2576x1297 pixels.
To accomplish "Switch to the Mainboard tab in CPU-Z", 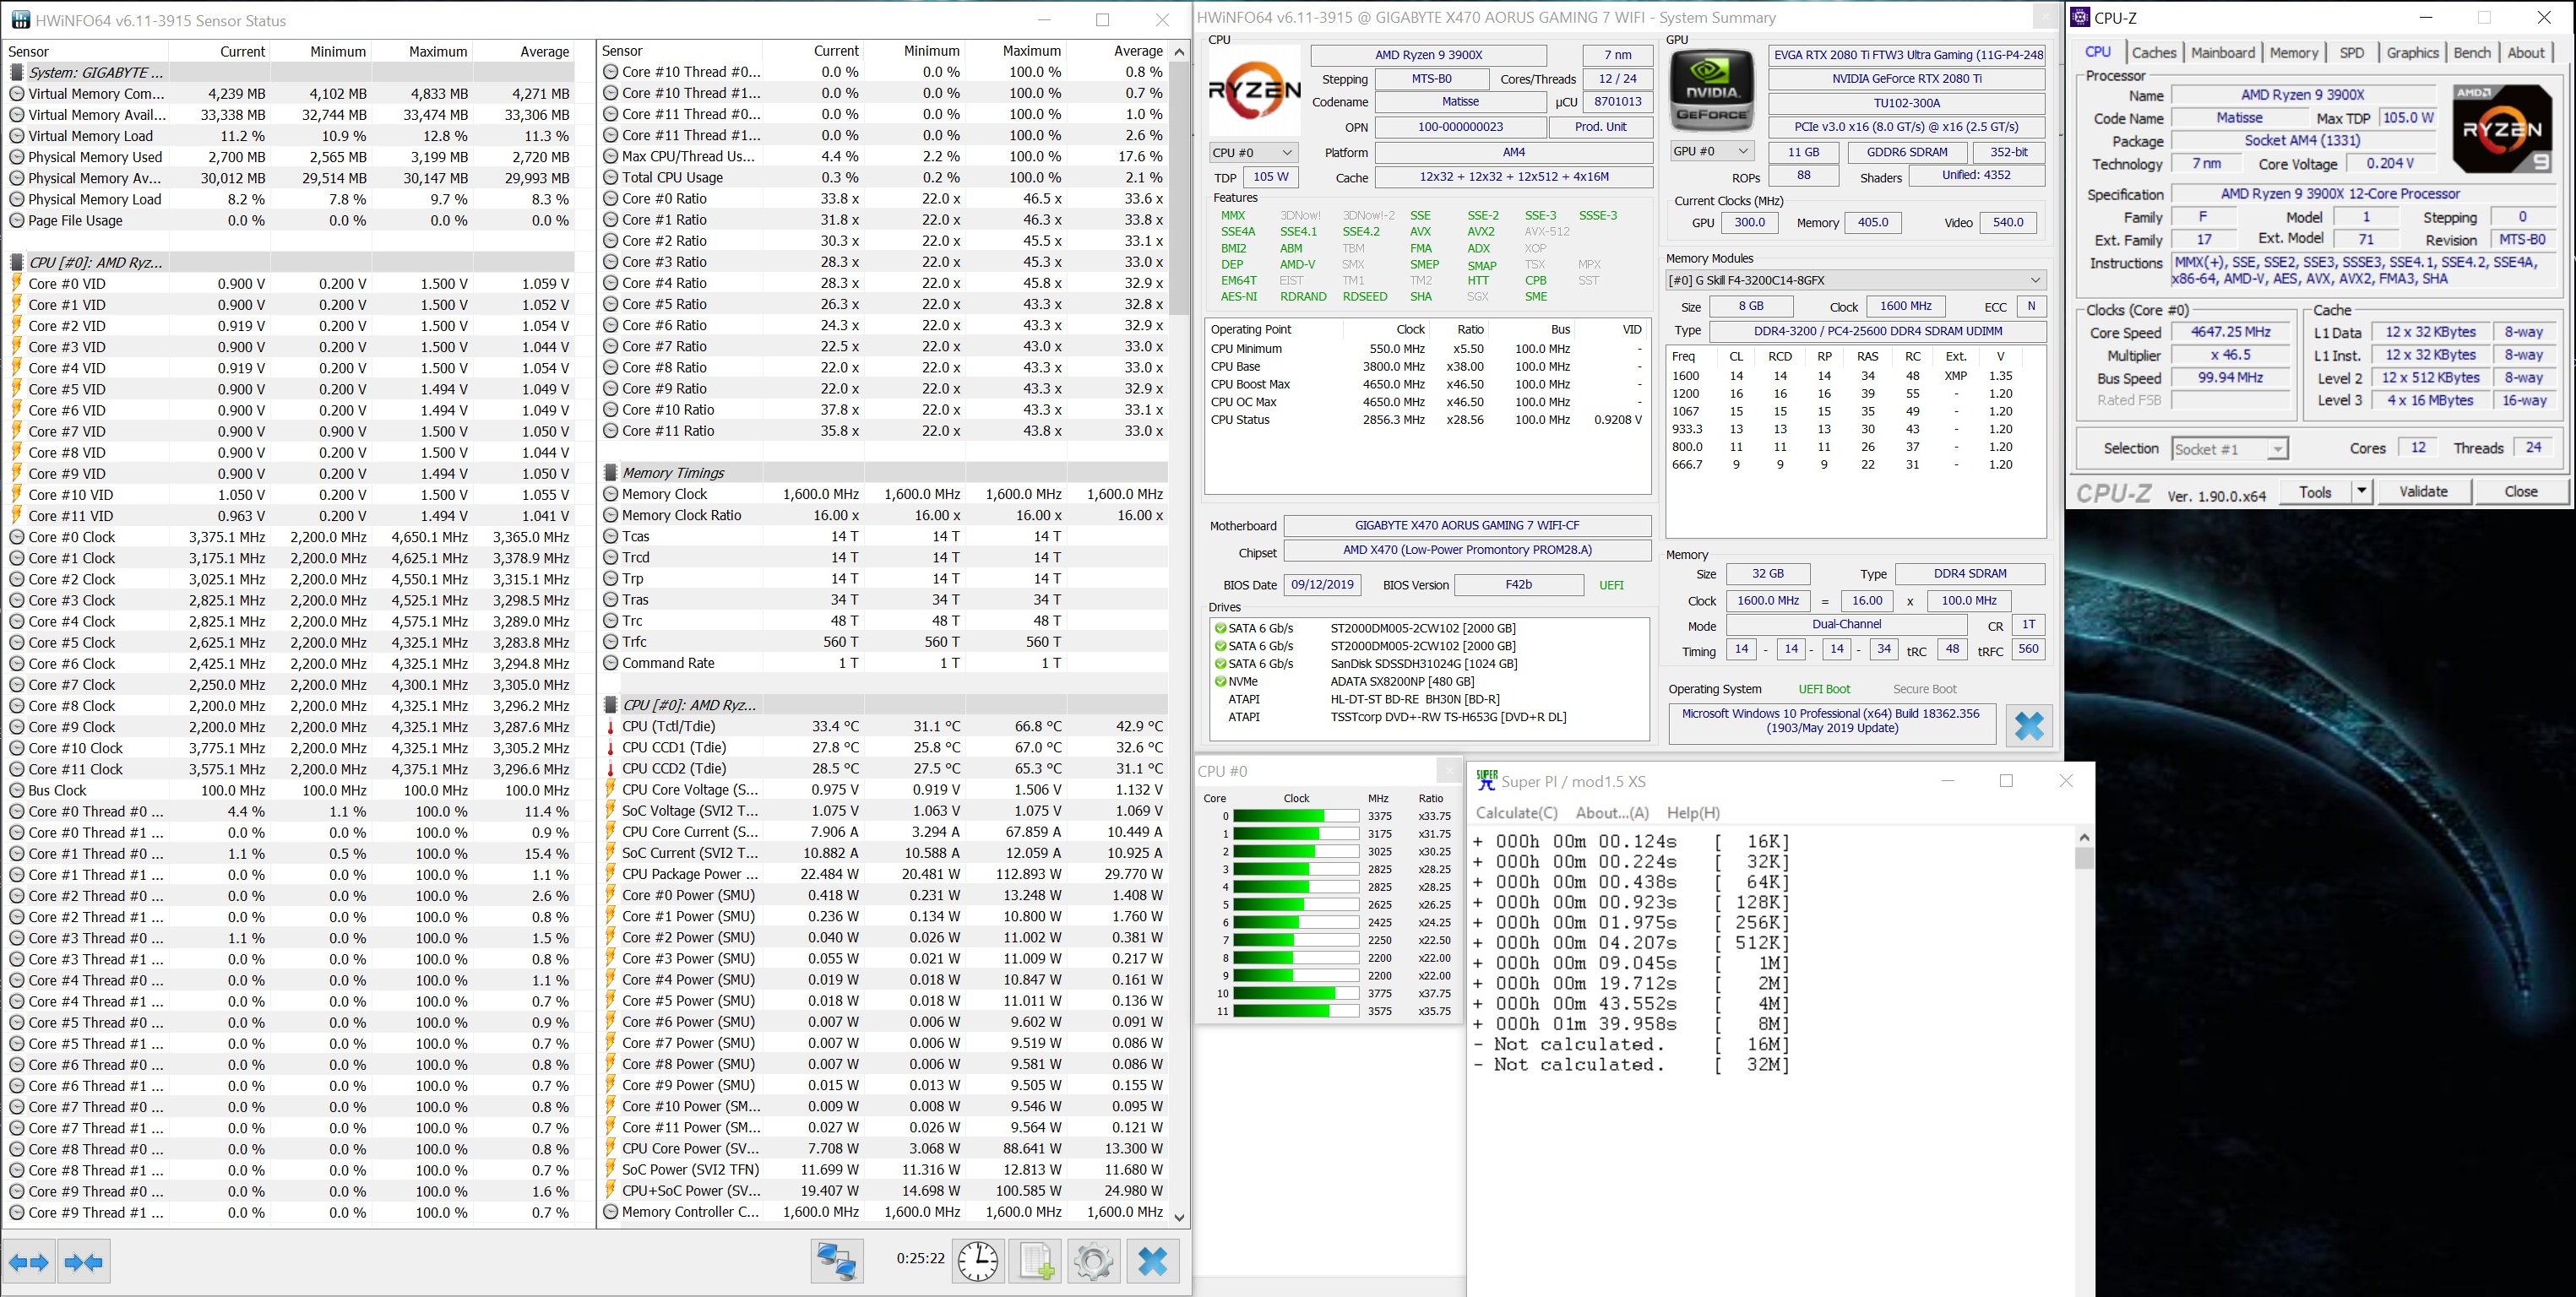I will click(x=2222, y=53).
